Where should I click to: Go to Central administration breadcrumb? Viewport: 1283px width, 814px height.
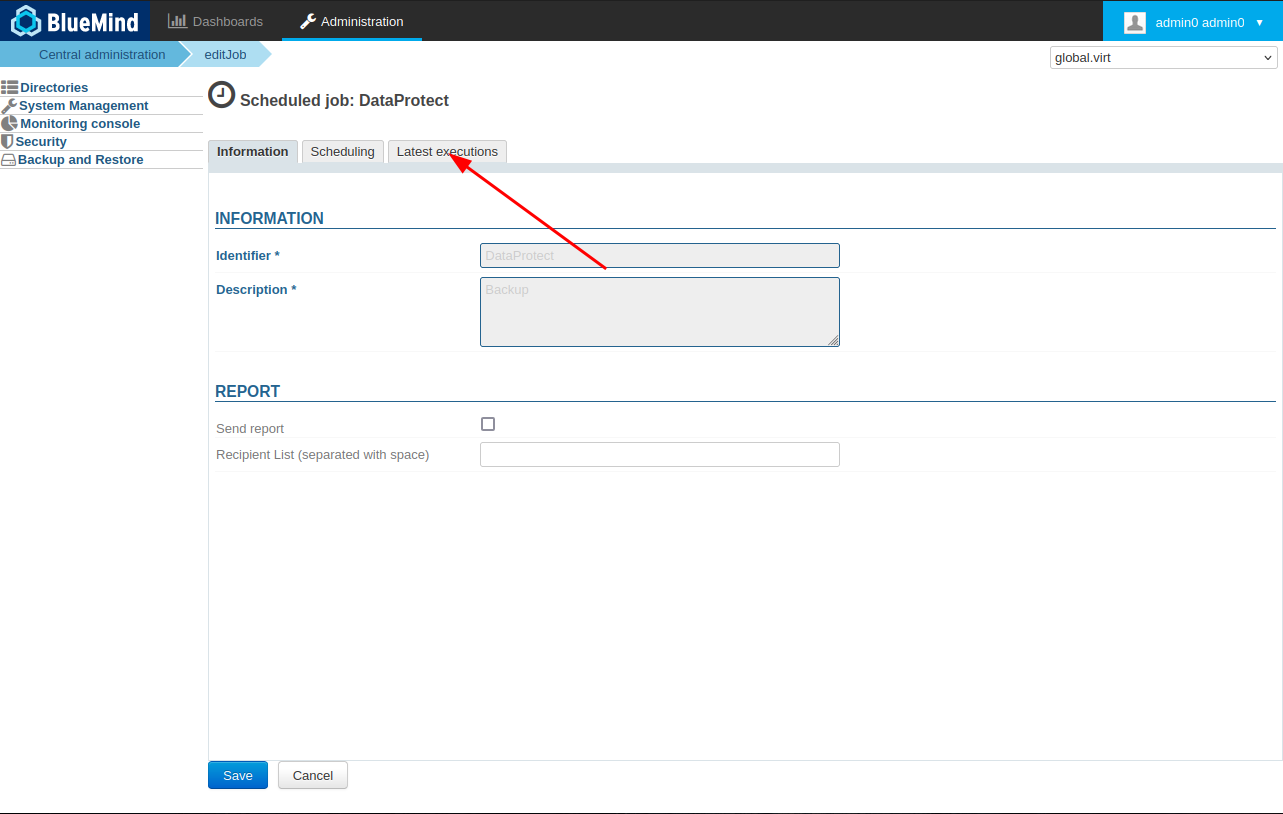(x=102, y=55)
